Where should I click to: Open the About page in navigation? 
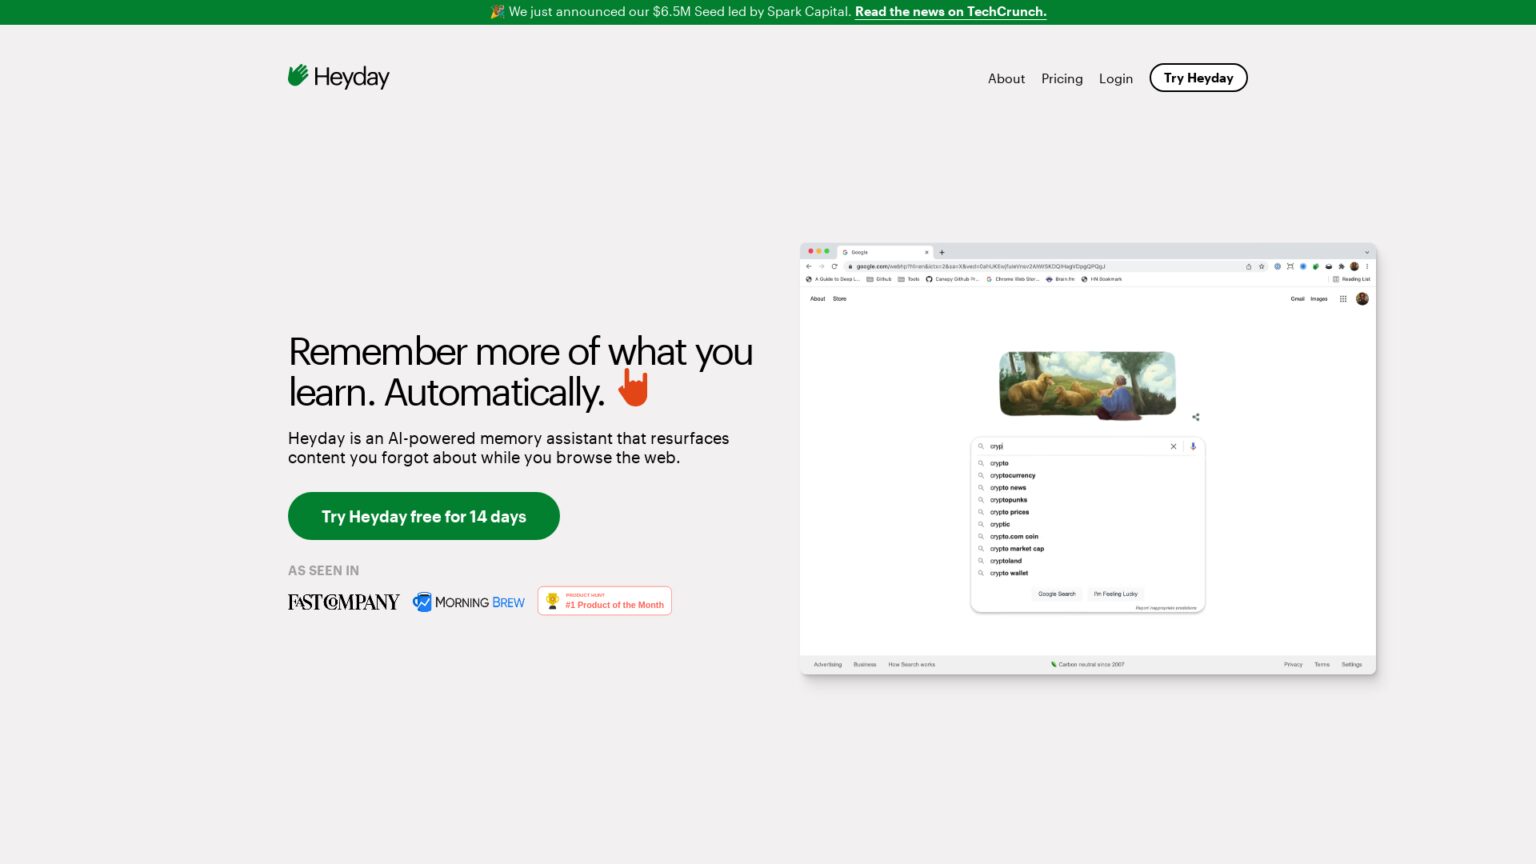(1006, 79)
